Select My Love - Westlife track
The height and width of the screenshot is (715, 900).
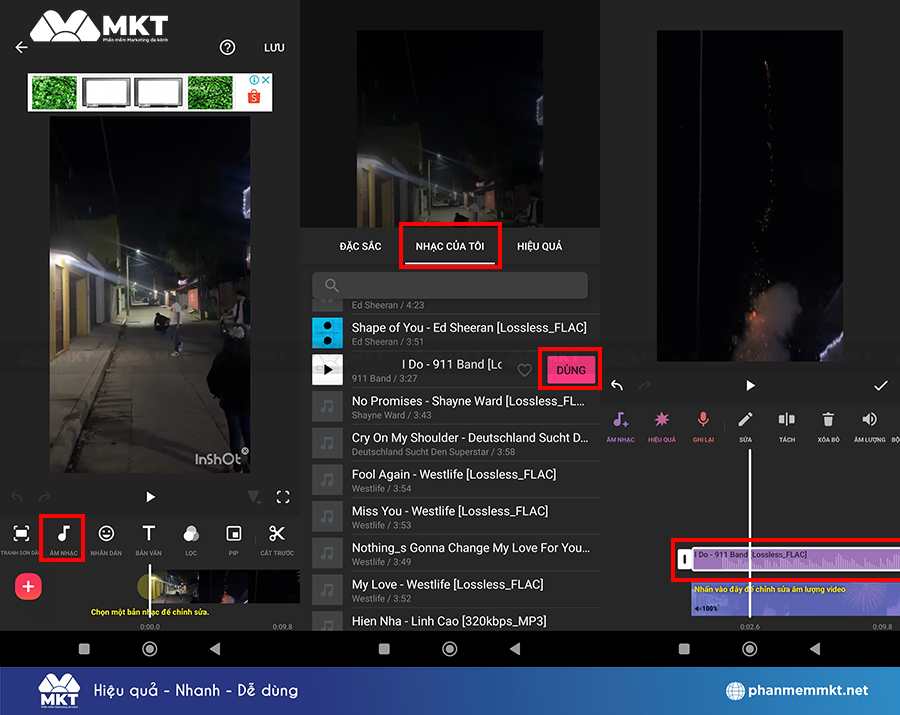coord(456,590)
